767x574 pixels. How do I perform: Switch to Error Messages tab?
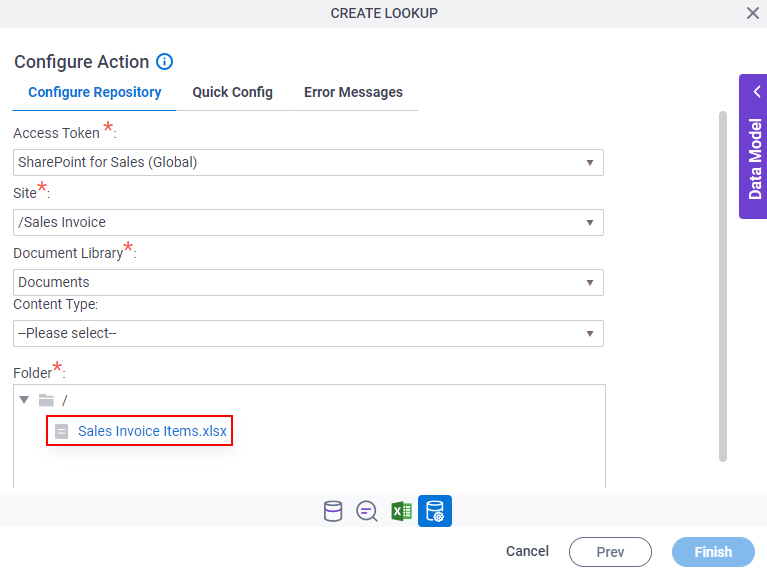(353, 92)
